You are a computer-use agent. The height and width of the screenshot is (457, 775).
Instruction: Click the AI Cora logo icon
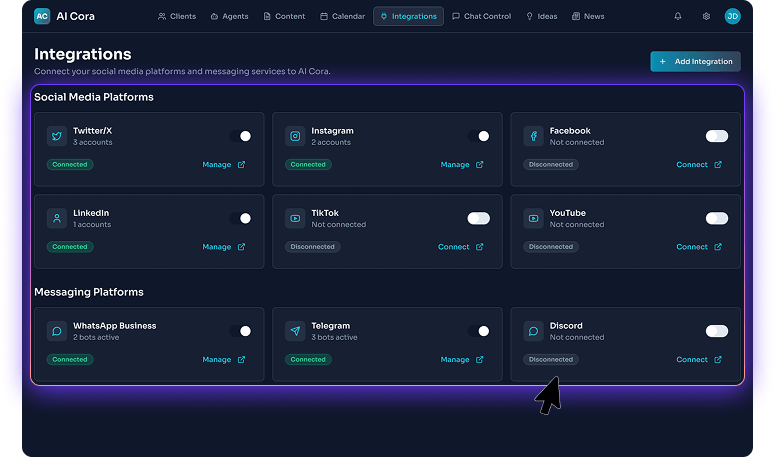pyautogui.click(x=42, y=16)
